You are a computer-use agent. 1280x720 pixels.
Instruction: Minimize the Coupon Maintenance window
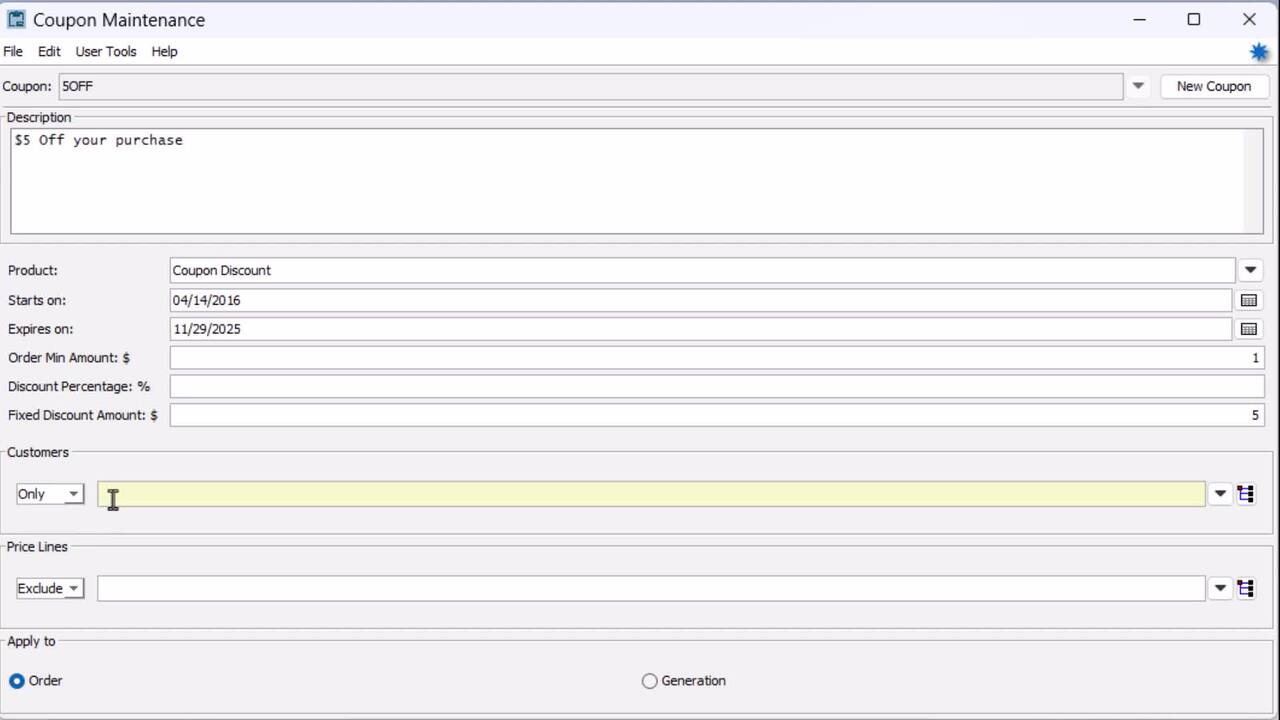coord(1139,19)
